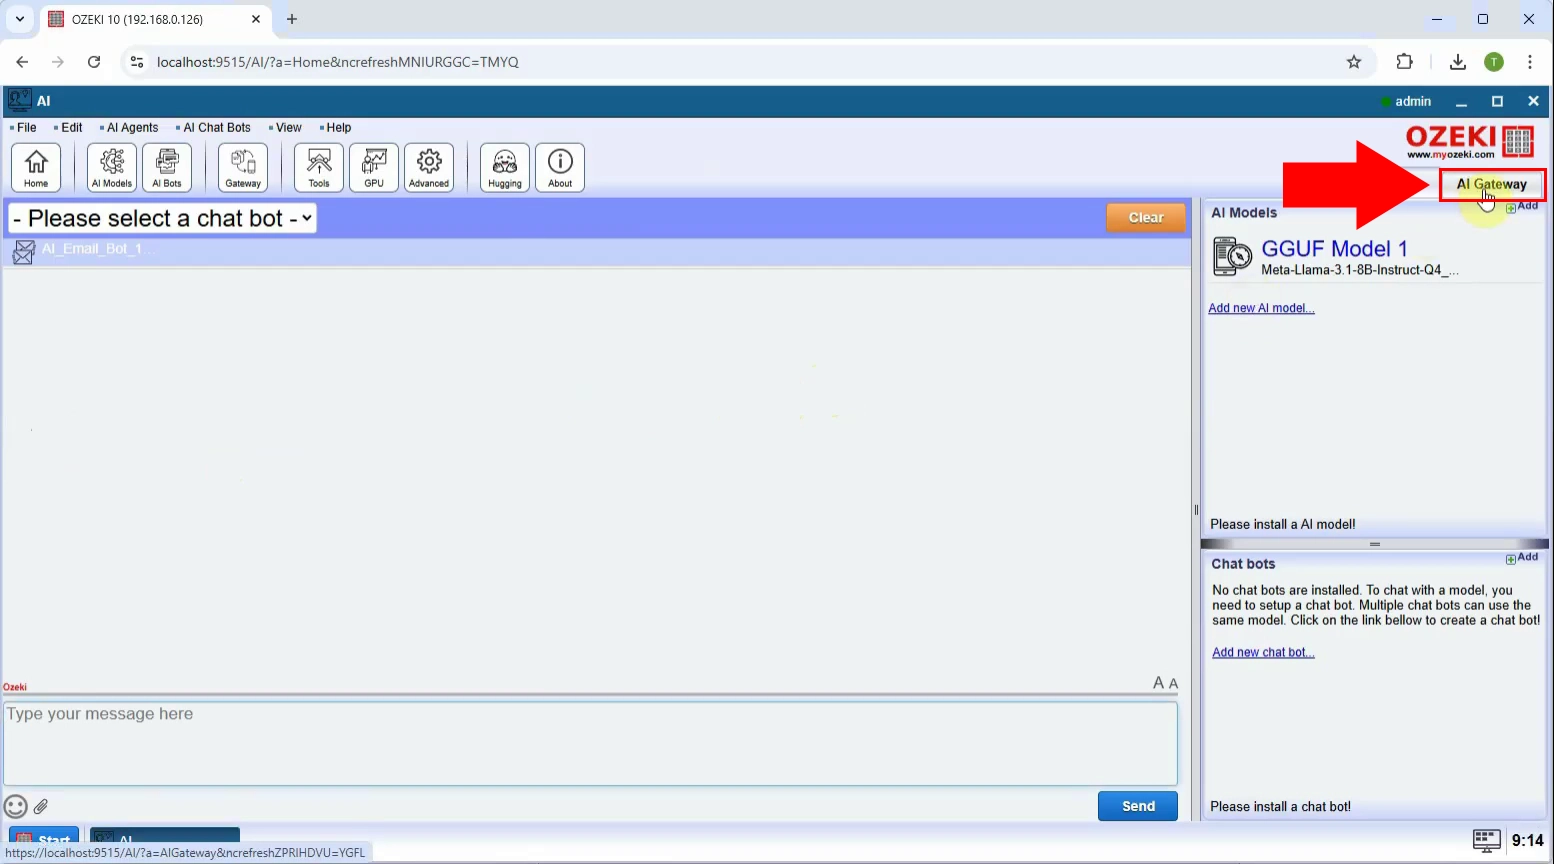Click the Meta-Llama-3.1-8B-Instruct-Q4 text
This screenshot has height=864, width=1554.
pyautogui.click(x=1360, y=270)
